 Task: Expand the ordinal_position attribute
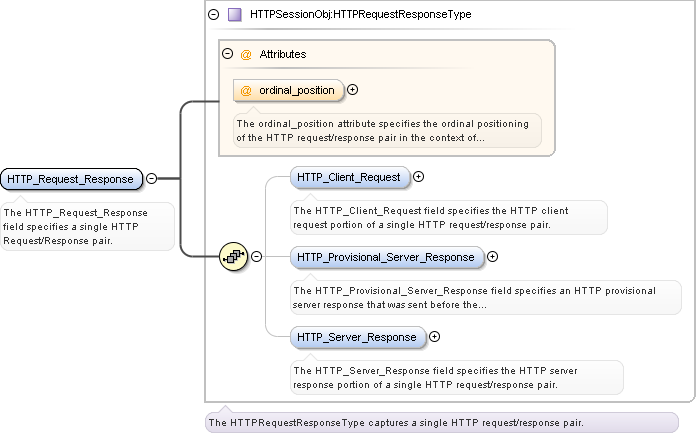(x=353, y=90)
